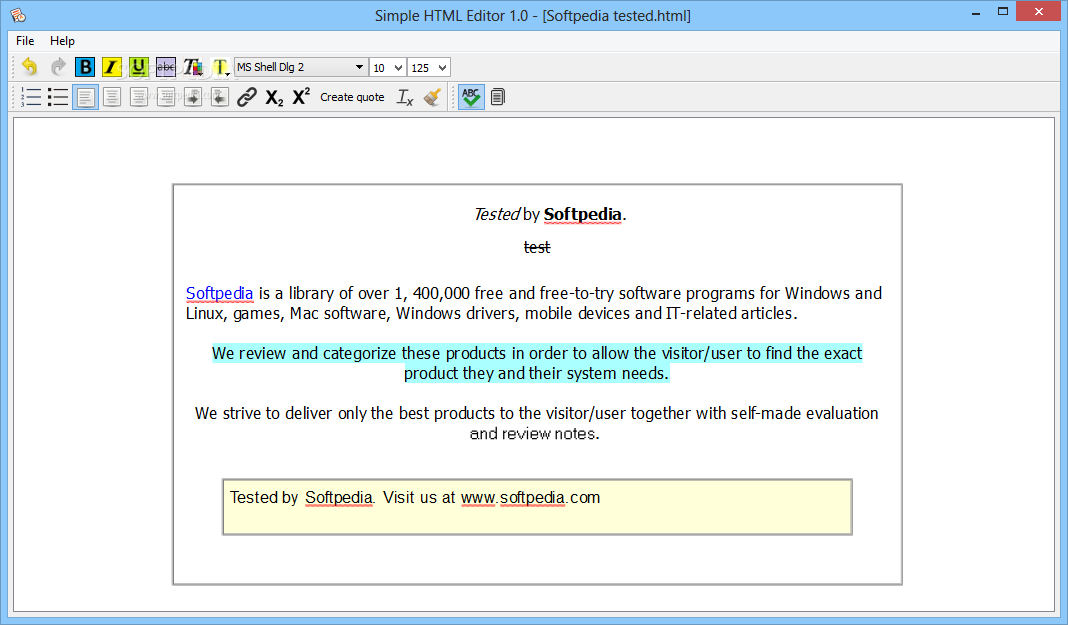Open the text color picker

pos(193,67)
